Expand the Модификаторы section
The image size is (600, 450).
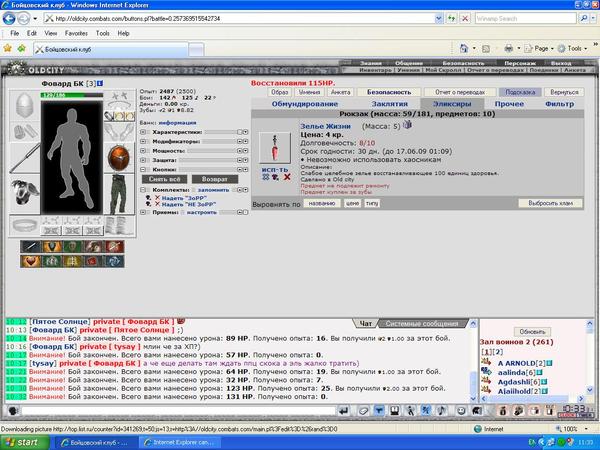pos(143,142)
